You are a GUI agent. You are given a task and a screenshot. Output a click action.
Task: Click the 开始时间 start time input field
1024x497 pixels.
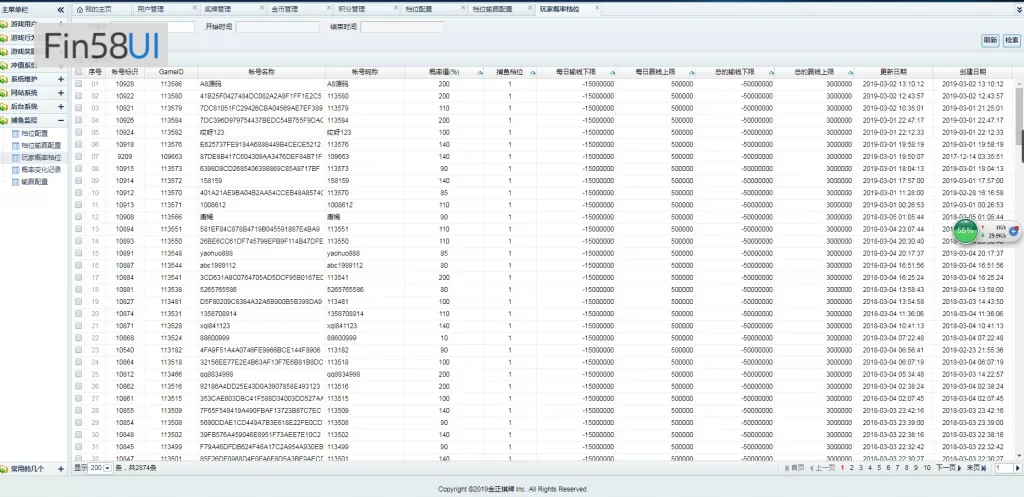[x=277, y=27]
